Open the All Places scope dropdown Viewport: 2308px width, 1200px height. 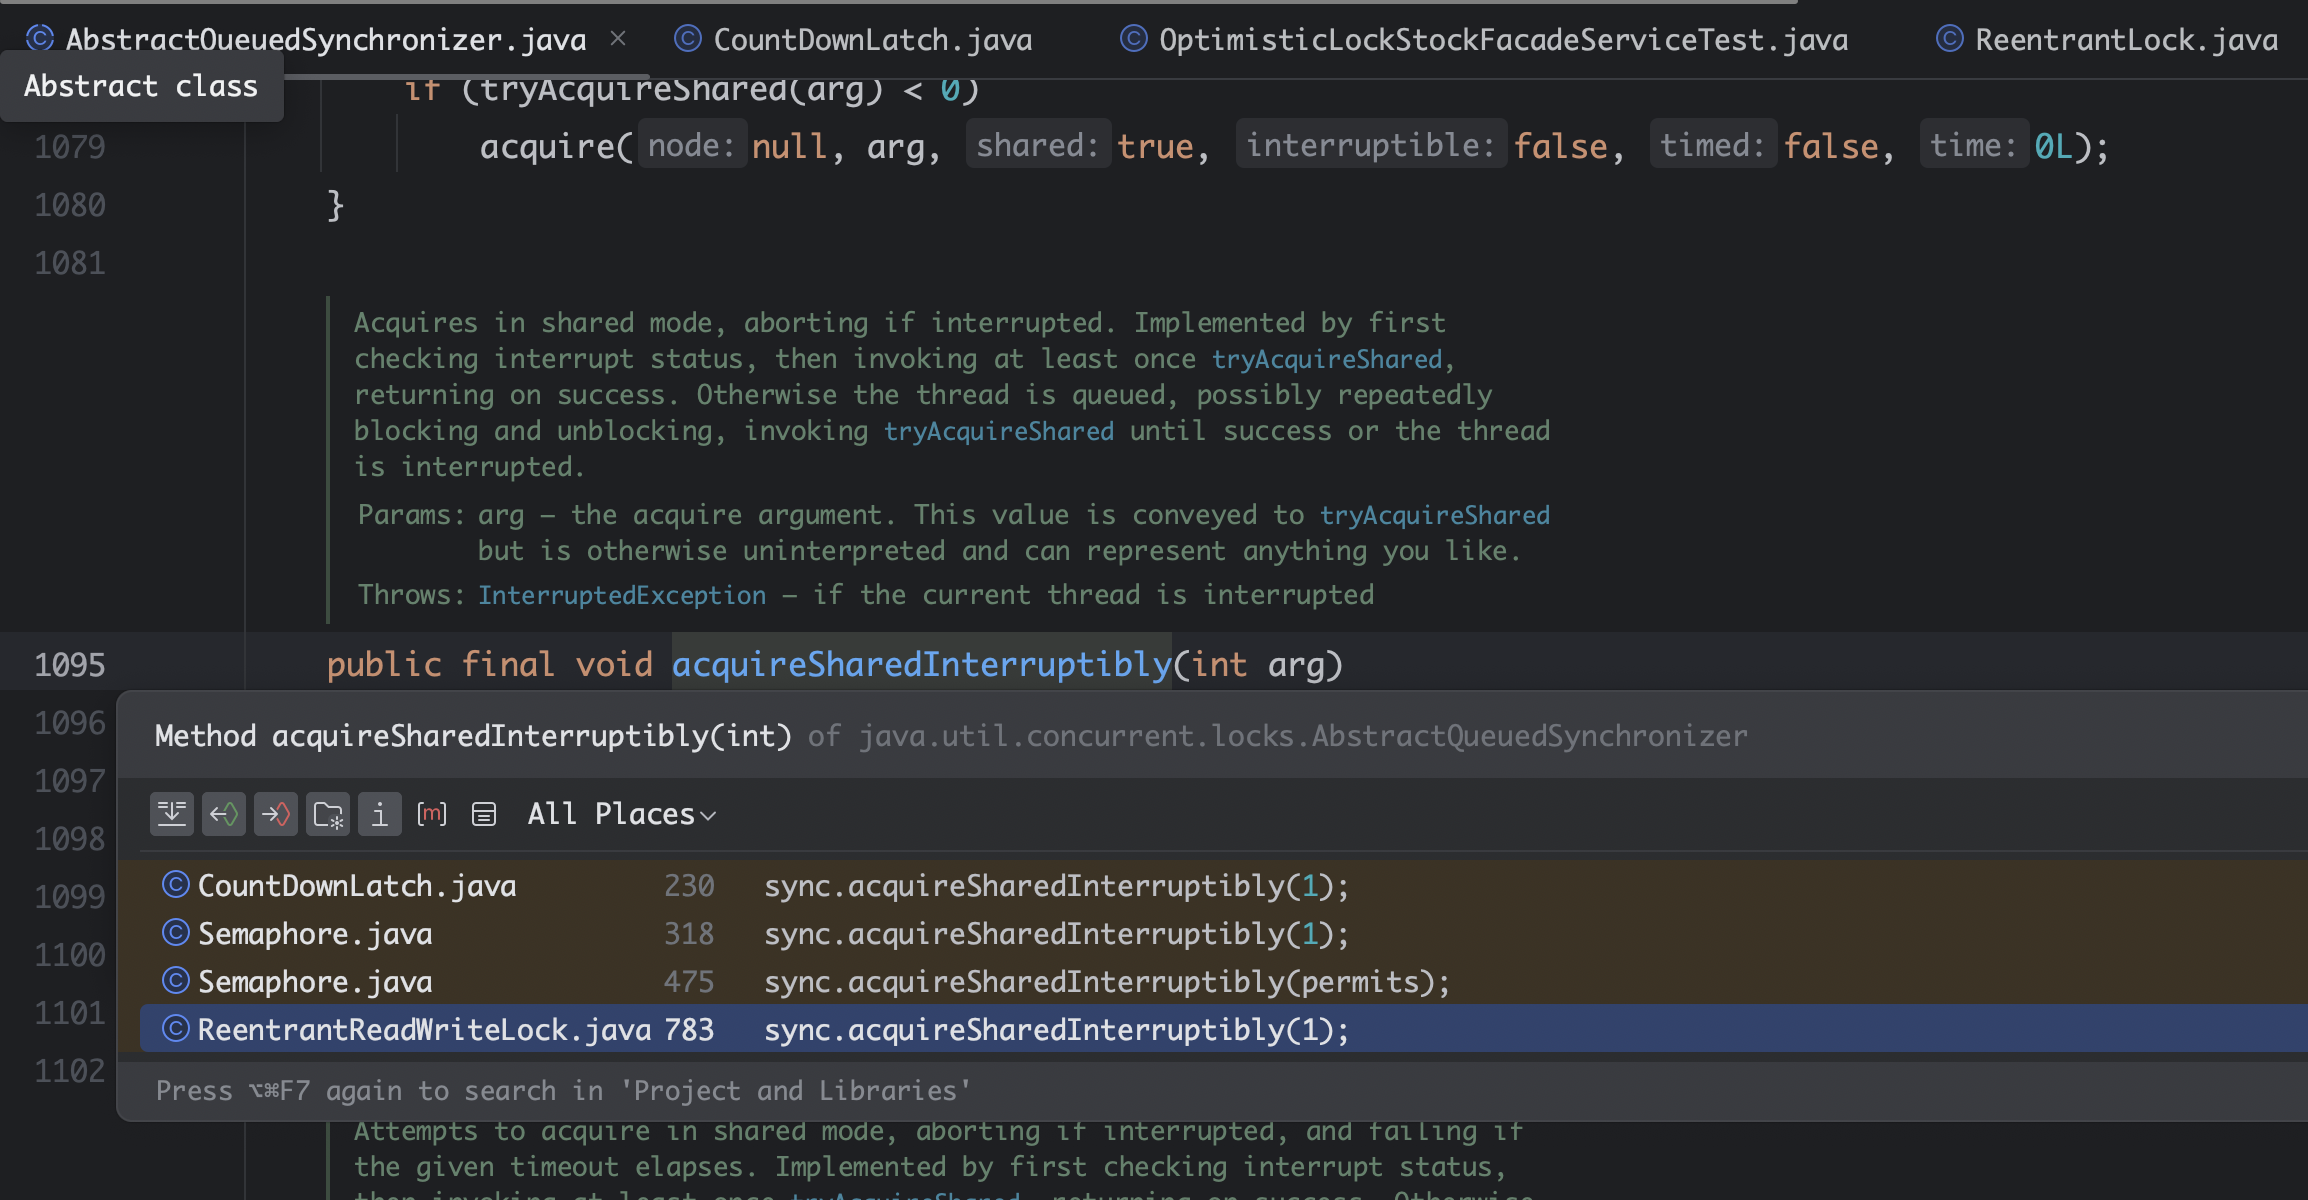[x=621, y=814]
